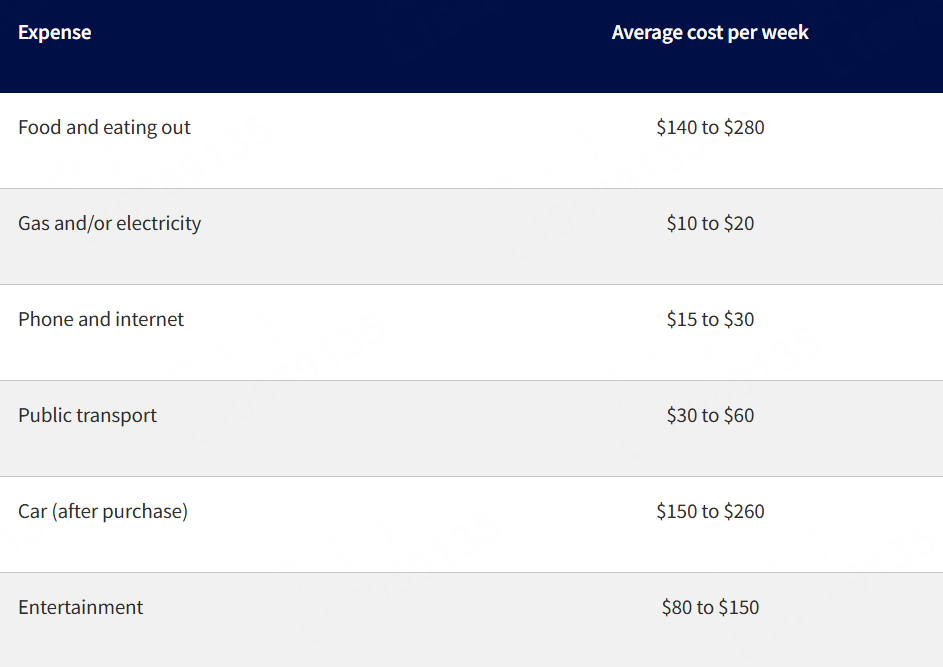Select the Entertainment expense label
Screen dimensions: 943x667
81,608
